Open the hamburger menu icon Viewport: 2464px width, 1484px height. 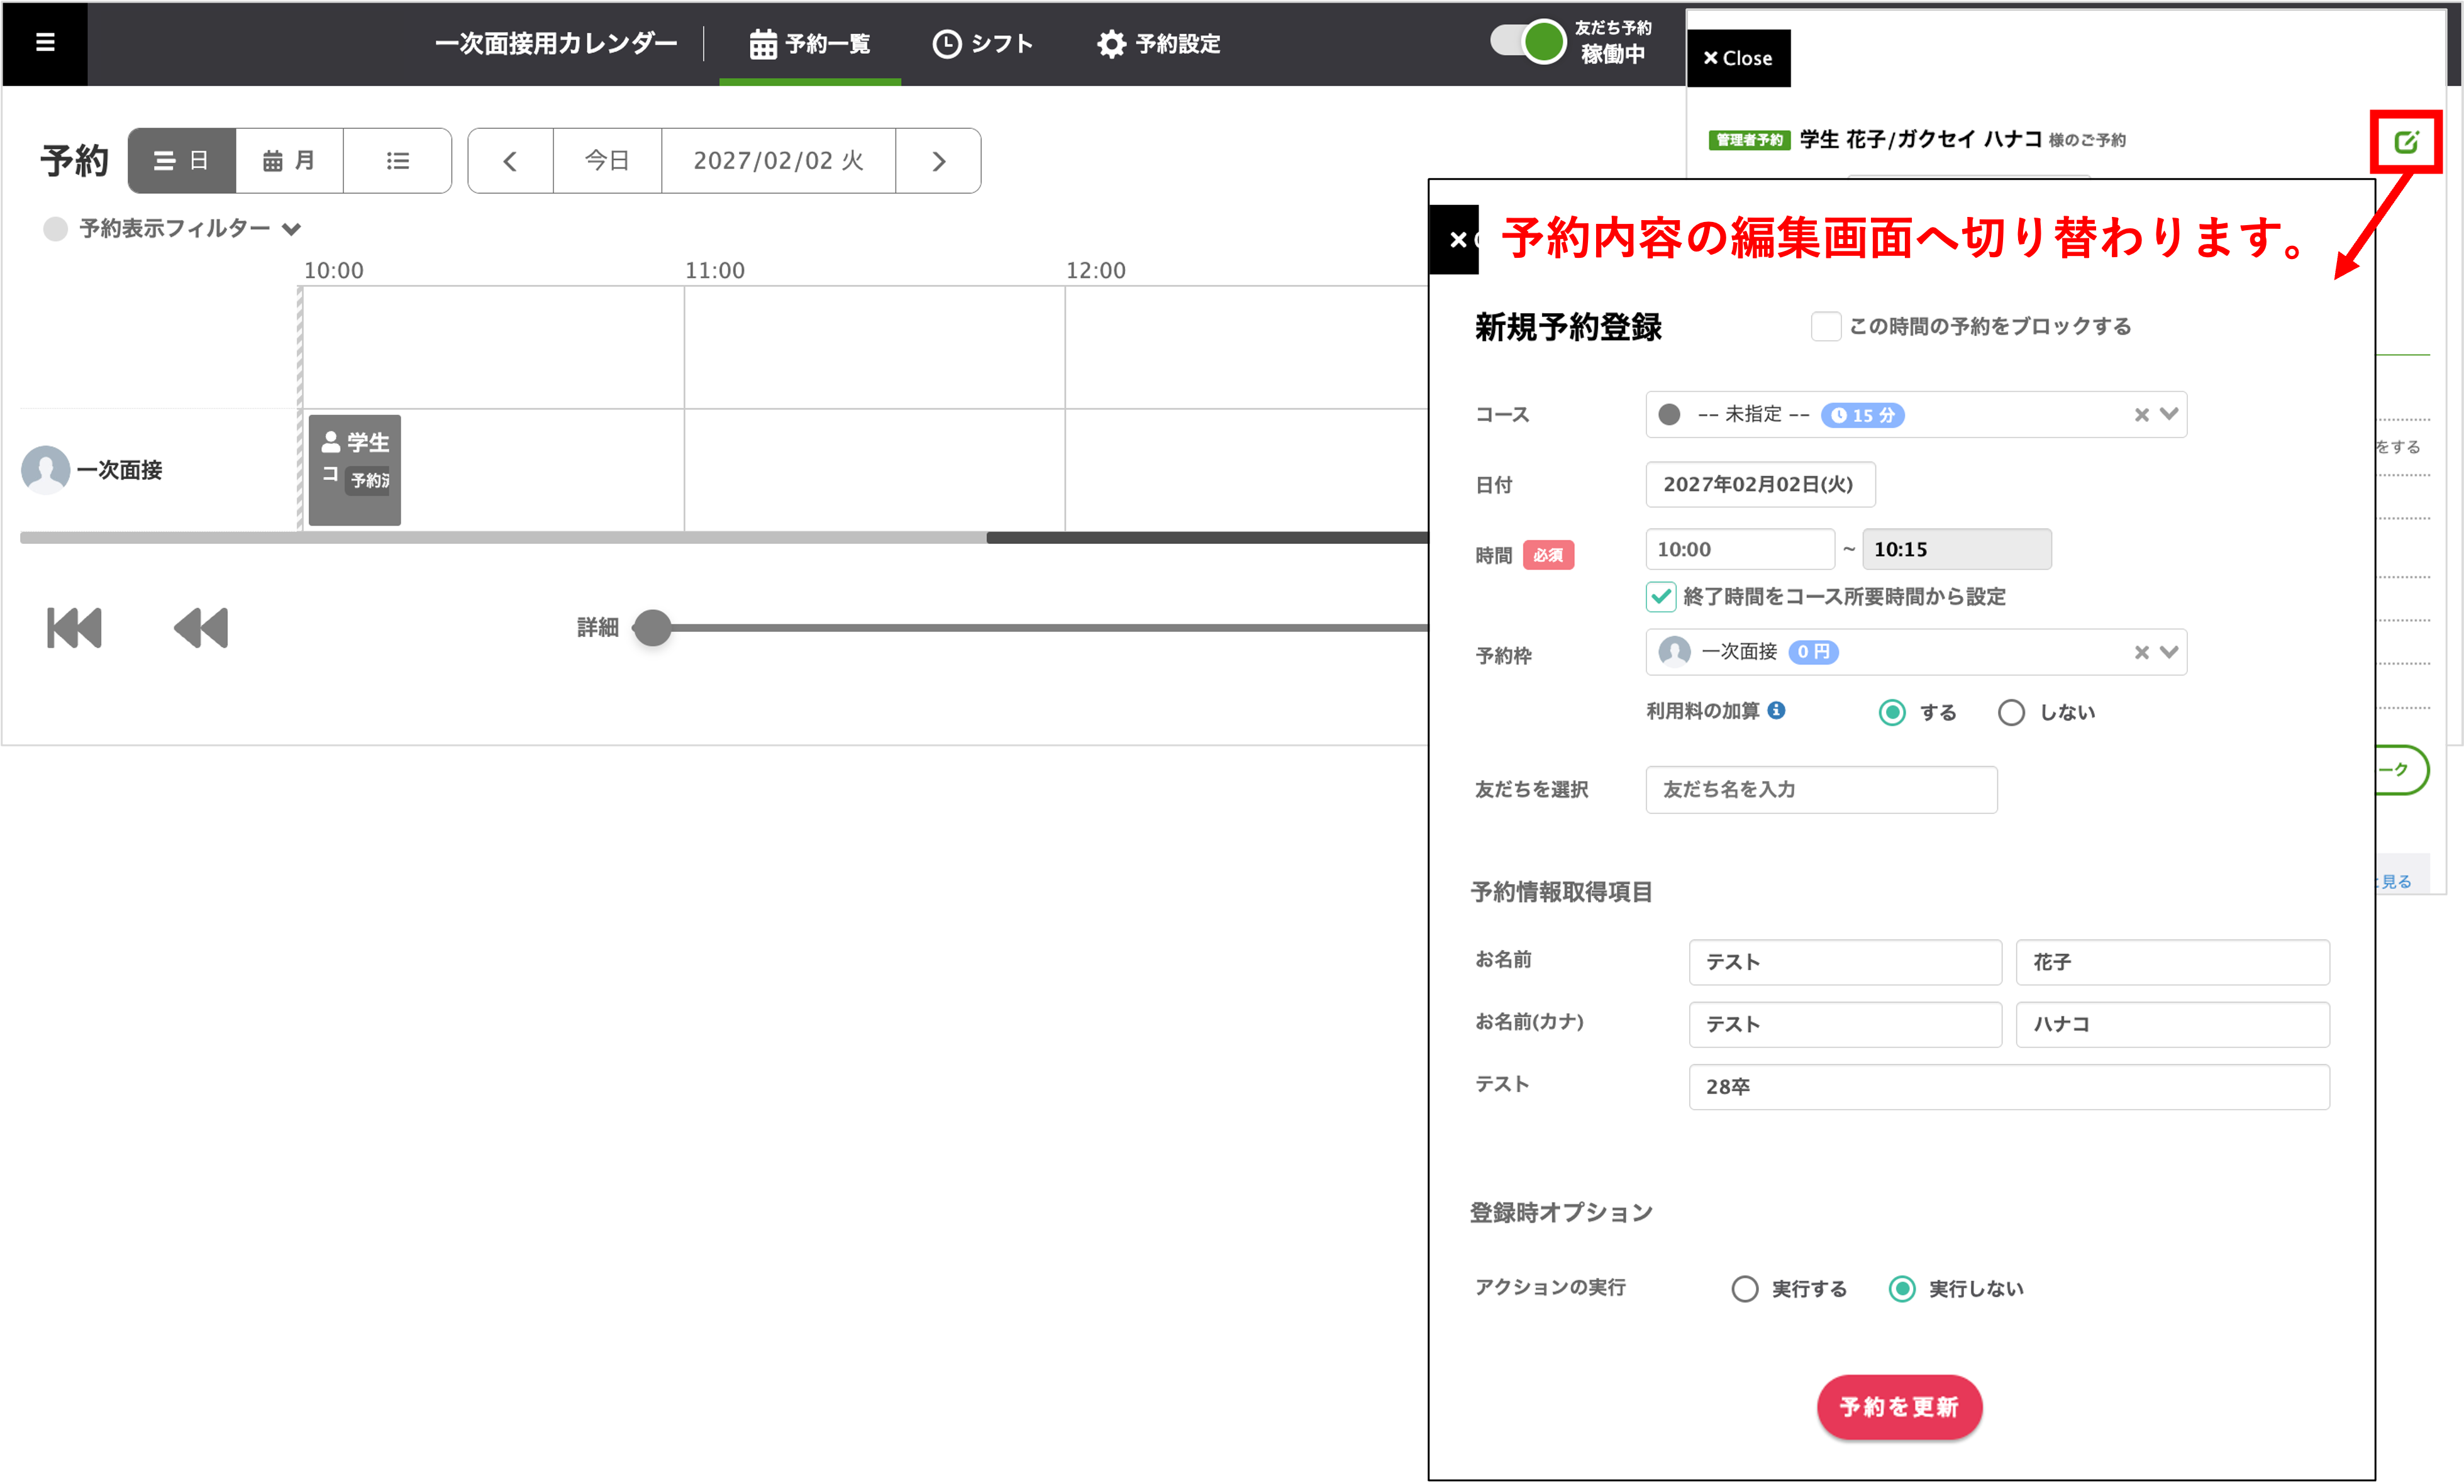[45, 42]
